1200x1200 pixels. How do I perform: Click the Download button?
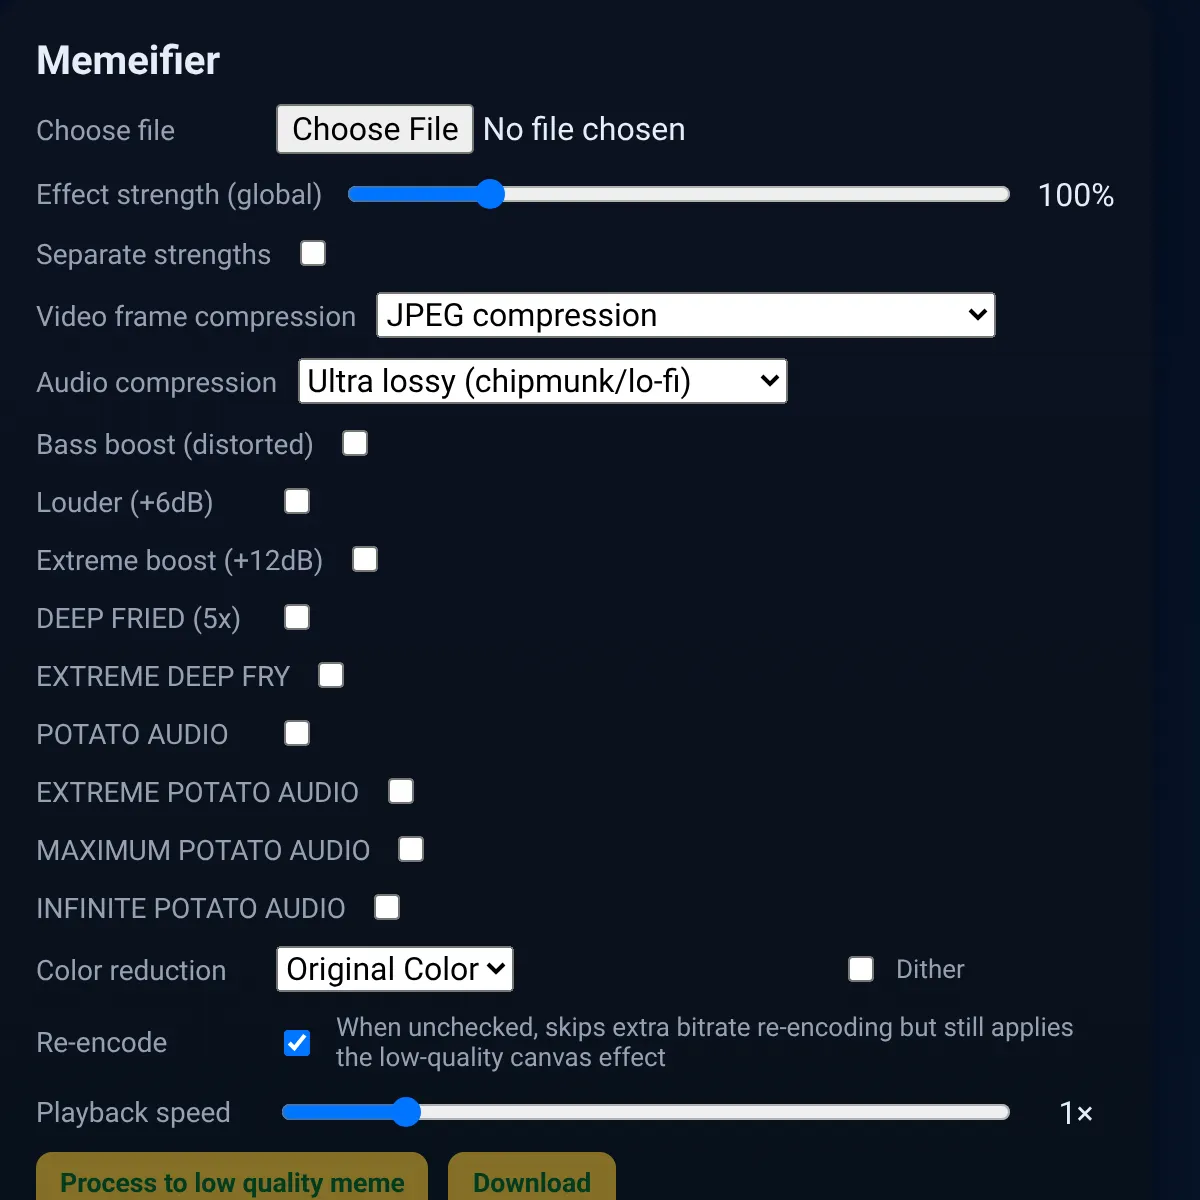(x=531, y=1181)
